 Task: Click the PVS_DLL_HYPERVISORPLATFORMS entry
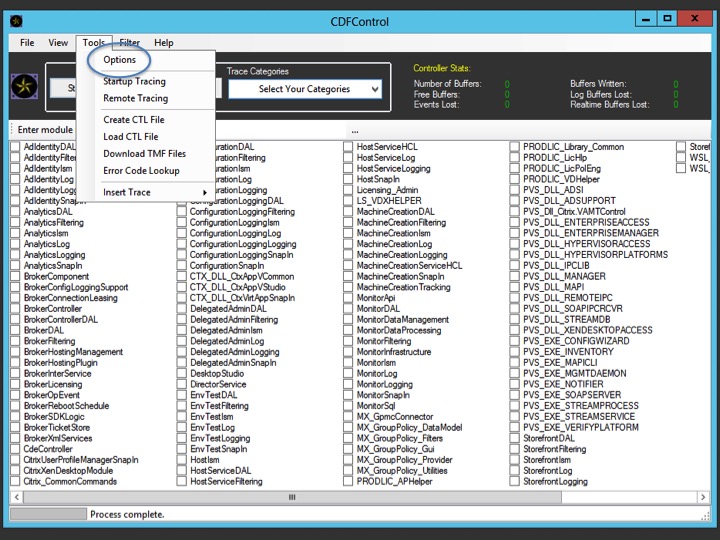[595, 255]
